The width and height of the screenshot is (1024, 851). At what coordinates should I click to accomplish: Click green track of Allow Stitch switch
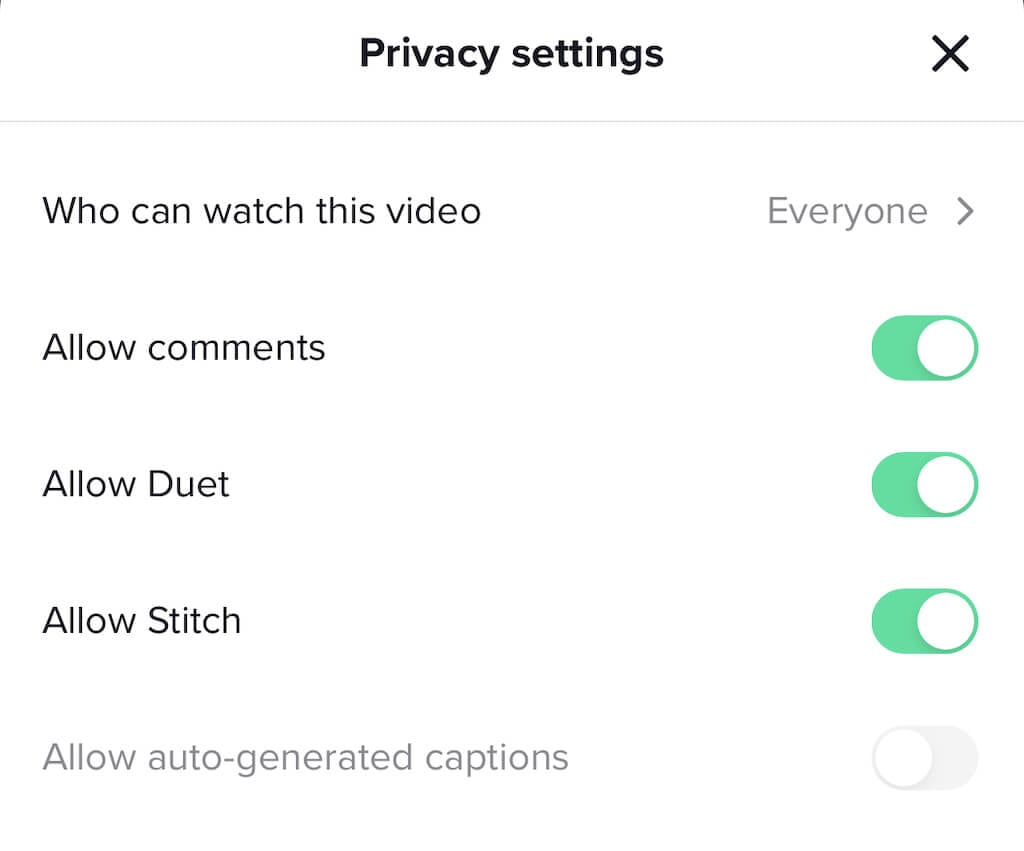(x=894, y=621)
